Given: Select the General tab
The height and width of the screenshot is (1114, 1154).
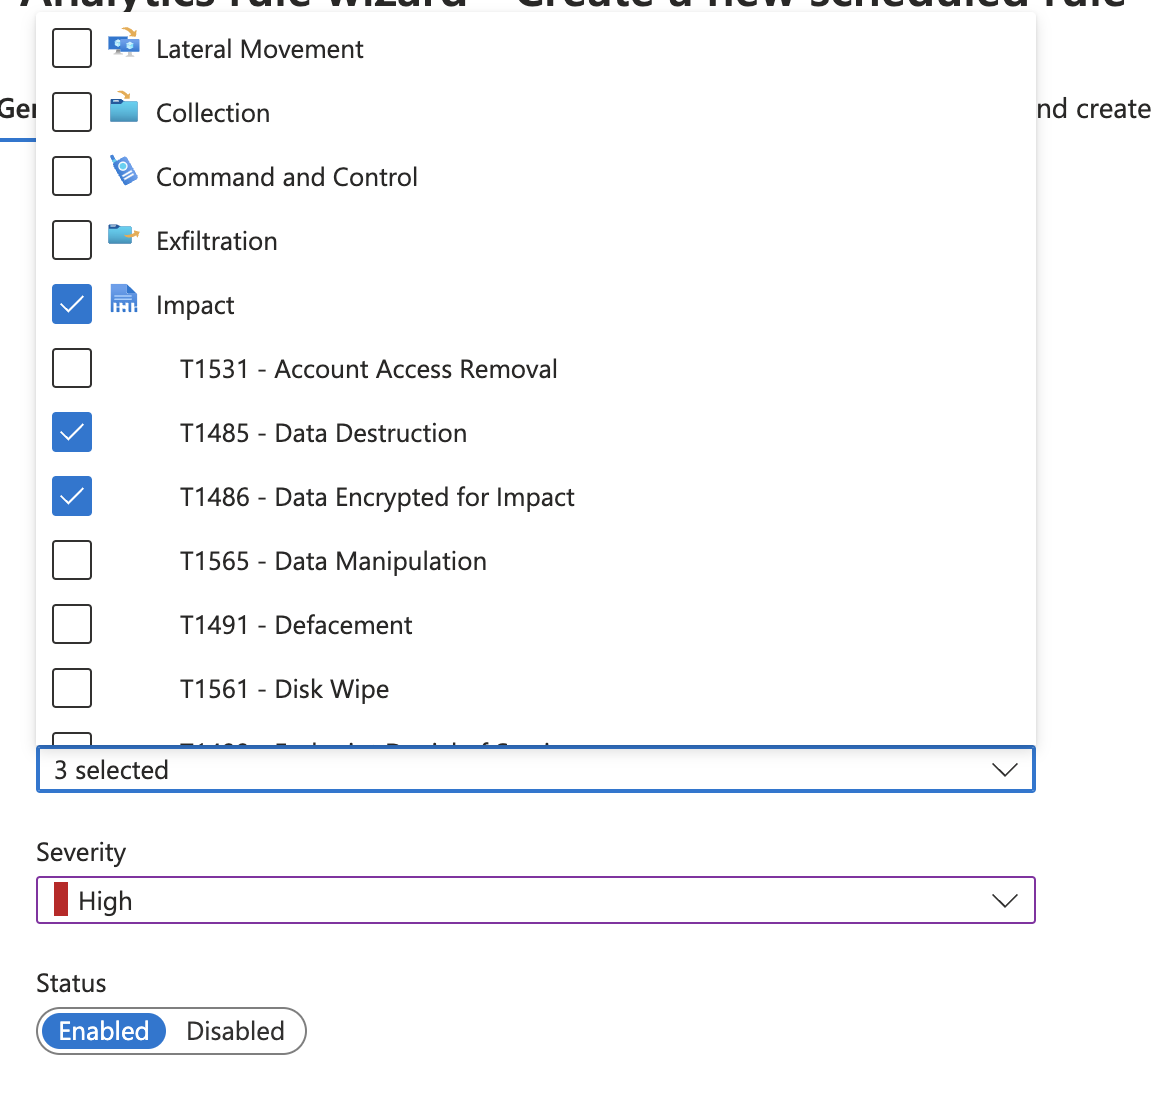Looking at the screenshot, I should 18,109.
